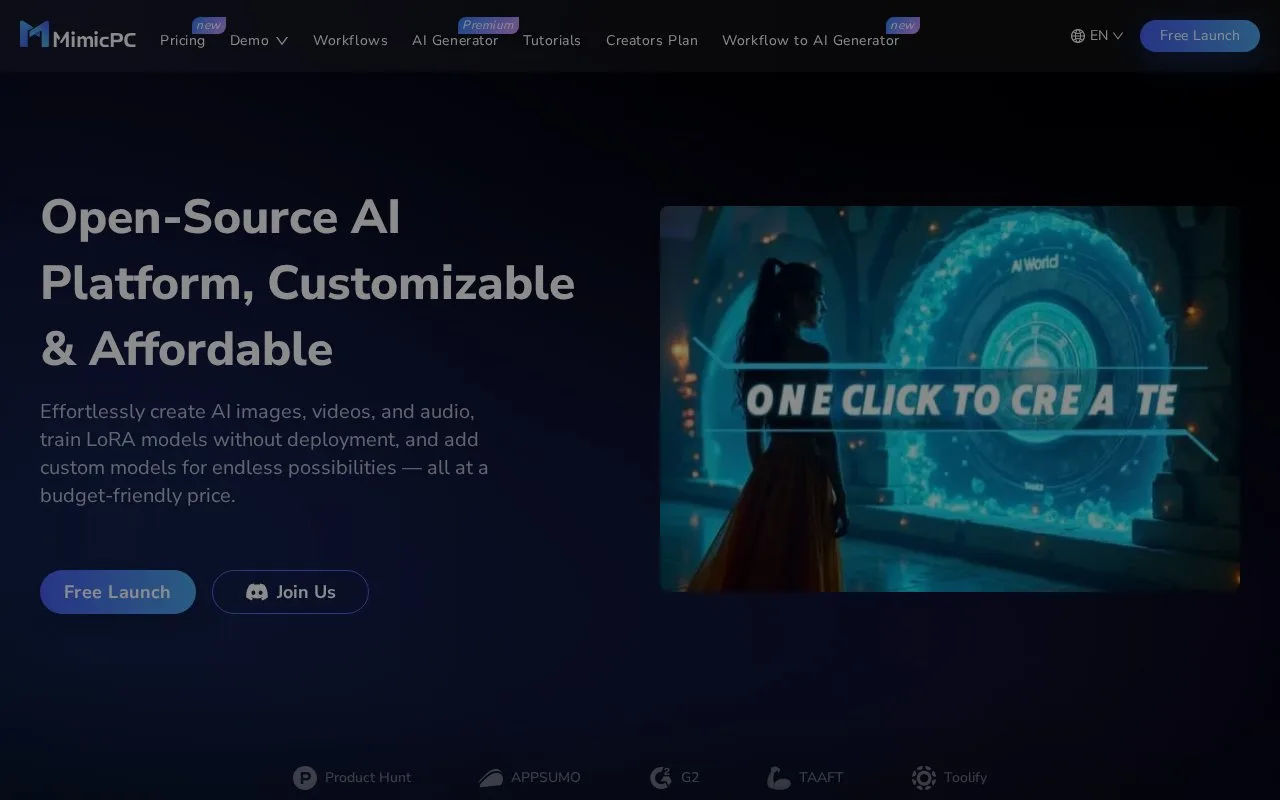Click the "Effortlessly create AI images" description

(264, 453)
